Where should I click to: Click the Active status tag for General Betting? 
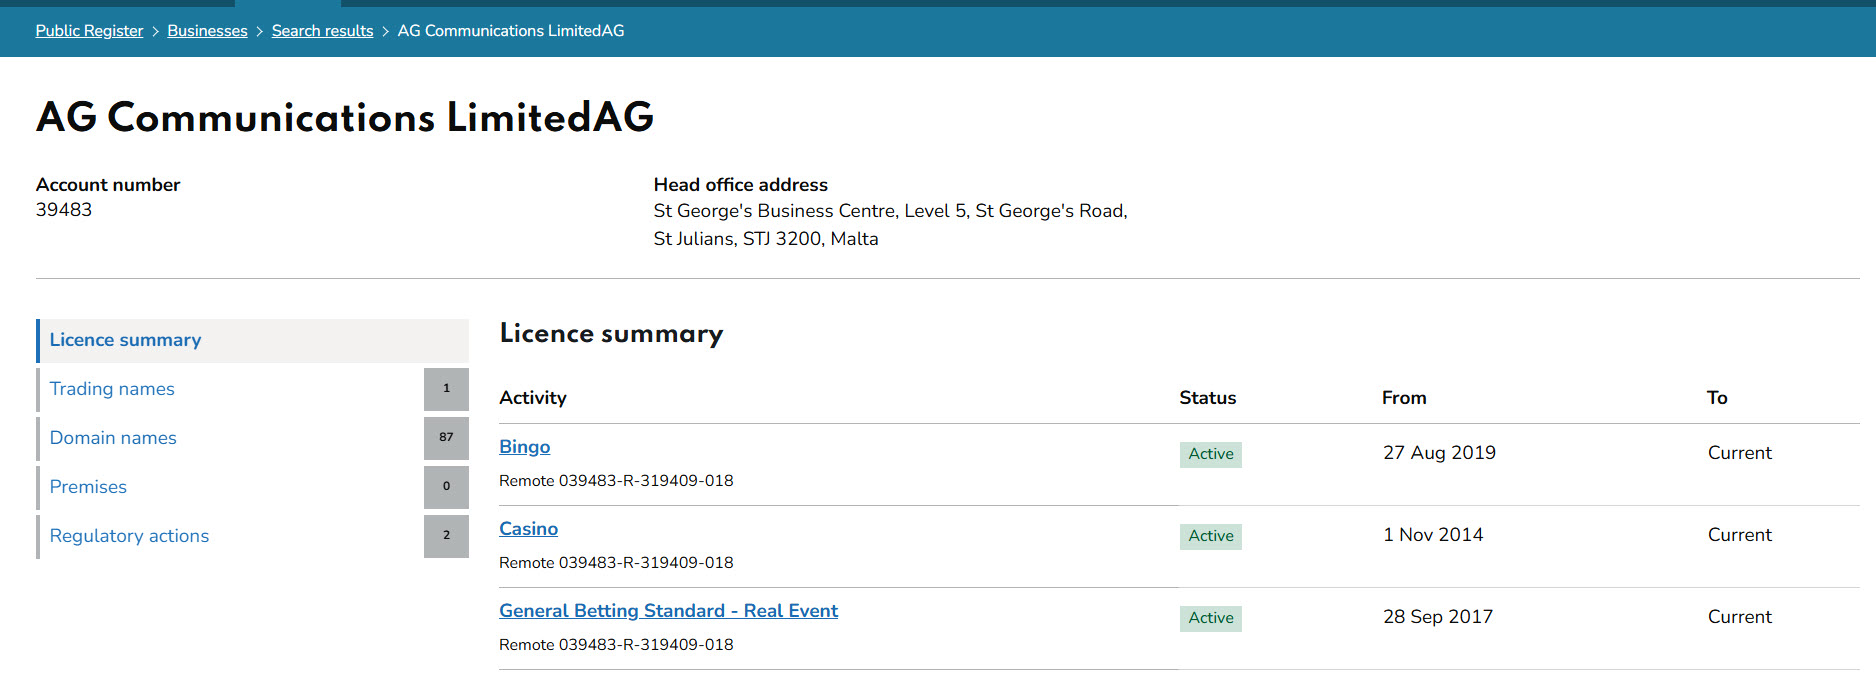click(1210, 618)
